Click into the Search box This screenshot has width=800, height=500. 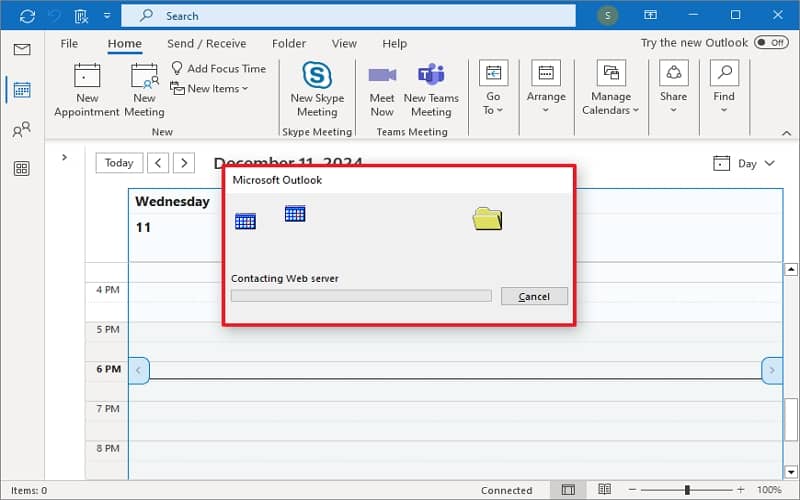pos(348,16)
